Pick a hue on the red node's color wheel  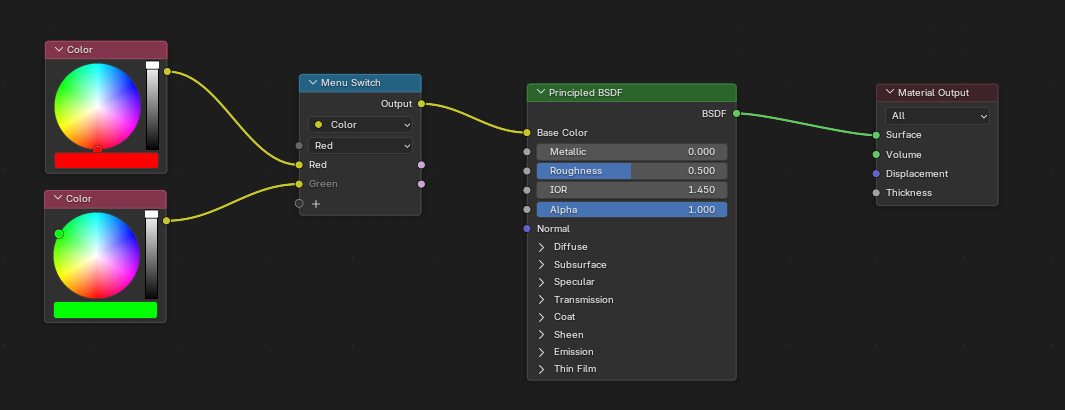(97, 106)
